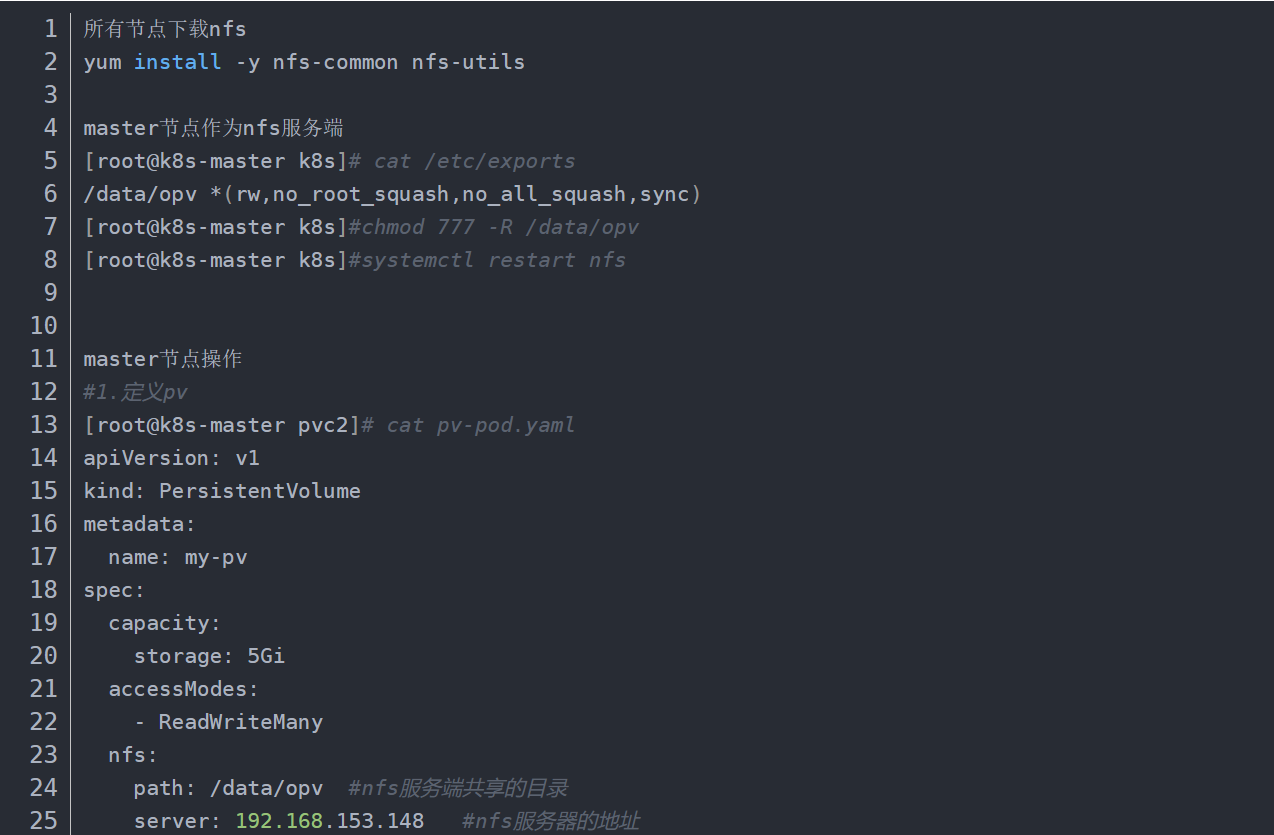Click line number 1 in the gutter
The width and height of the screenshot is (1274, 835).
point(50,29)
